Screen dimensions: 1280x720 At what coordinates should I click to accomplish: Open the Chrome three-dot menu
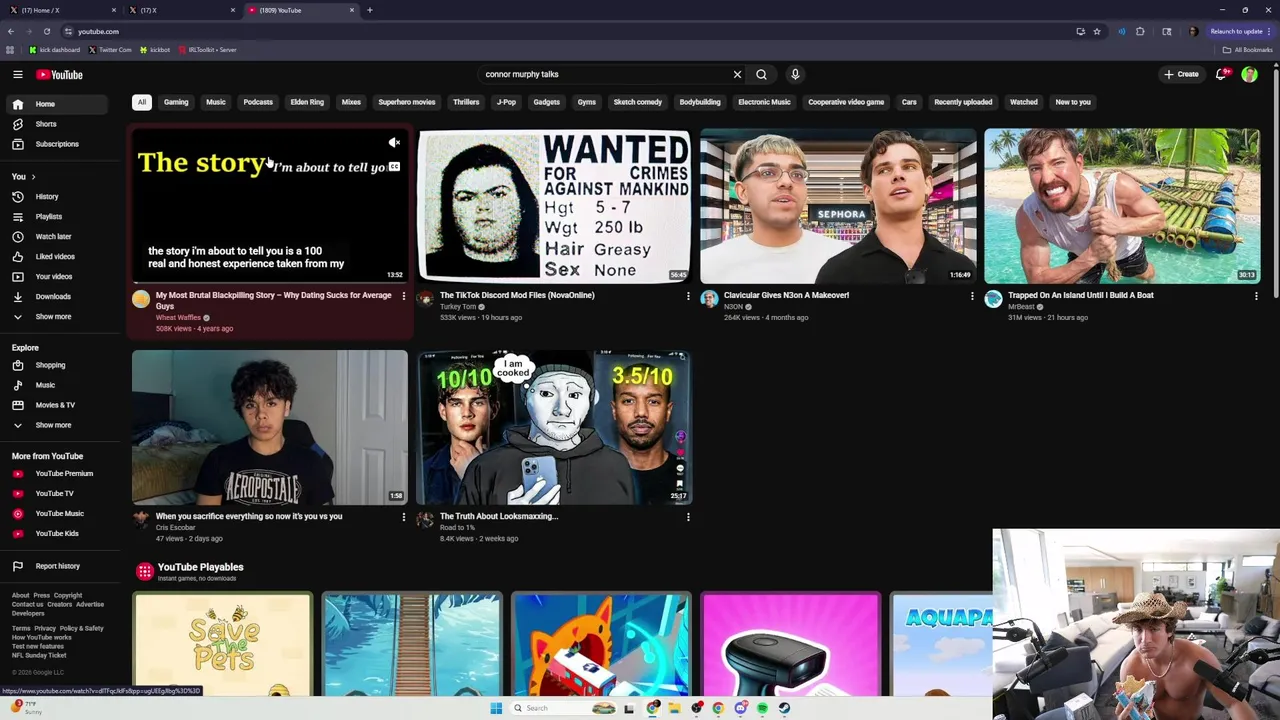(x=1269, y=31)
